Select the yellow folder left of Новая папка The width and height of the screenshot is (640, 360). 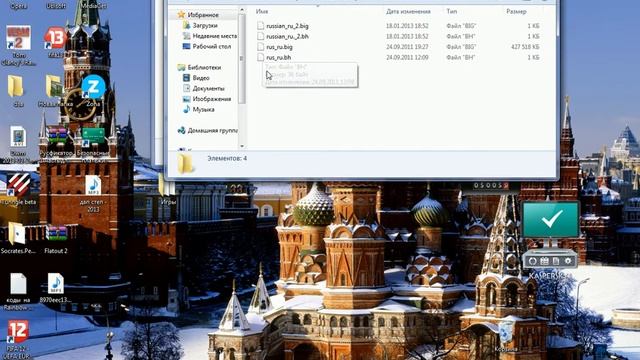point(17,91)
